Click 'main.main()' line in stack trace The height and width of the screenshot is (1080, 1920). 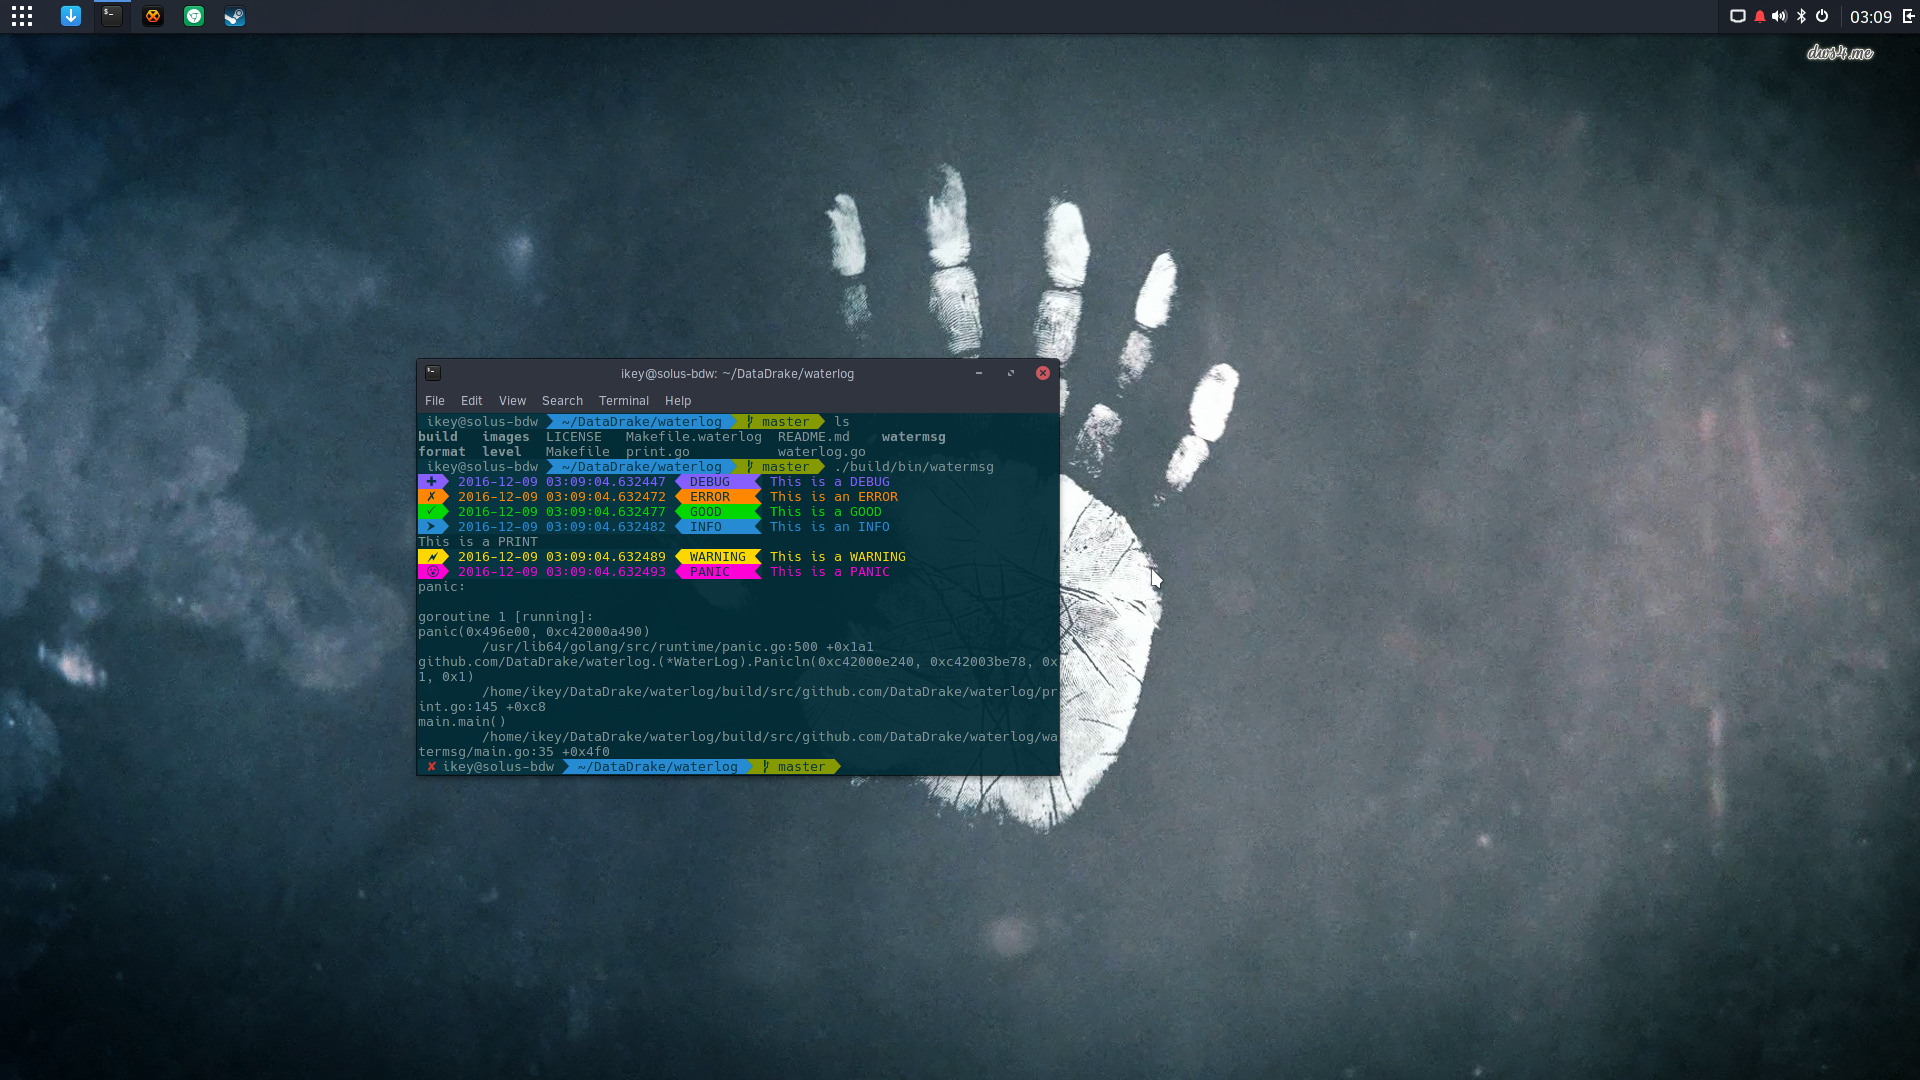coord(462,722)
